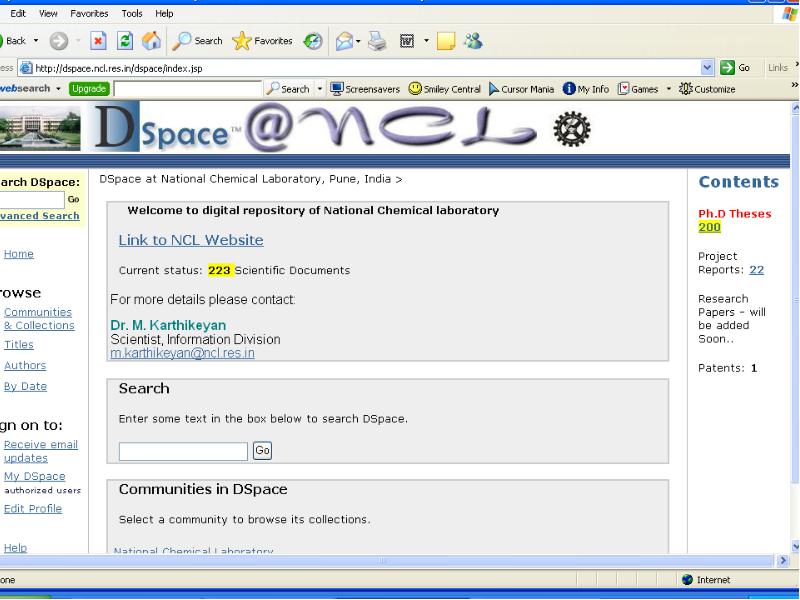Open the Advanced Search link
800x600 pixels.
click(40, 216)
